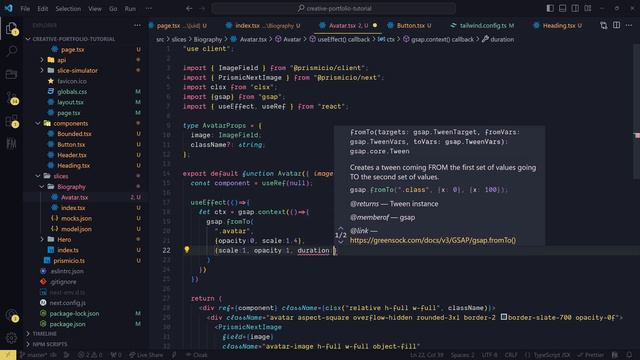Image resolution: width=640 pixels, height=360 pixels.
Task: Collapse the slices folder
Action: [60, 176]
